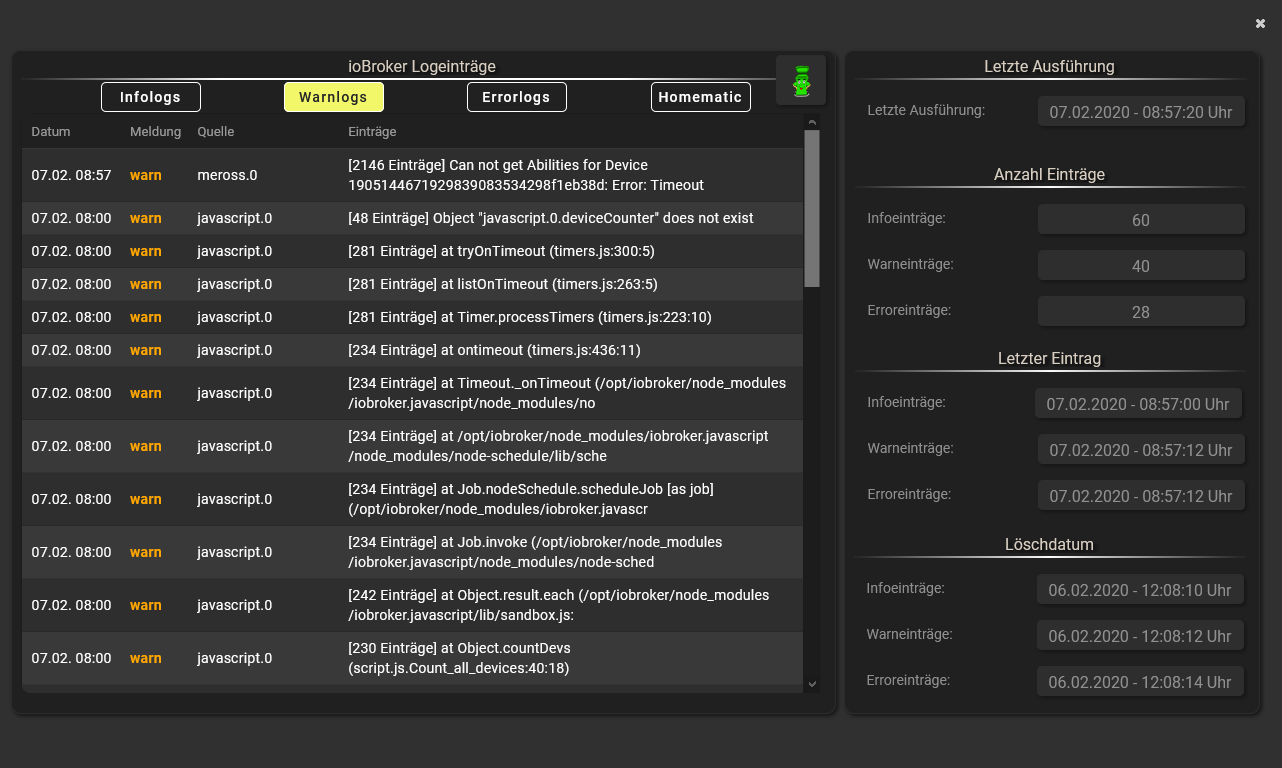Viewport: 1282px width, 768px height.
Task: Click the log list scrollbar thumb
Action: click(812, 208)
